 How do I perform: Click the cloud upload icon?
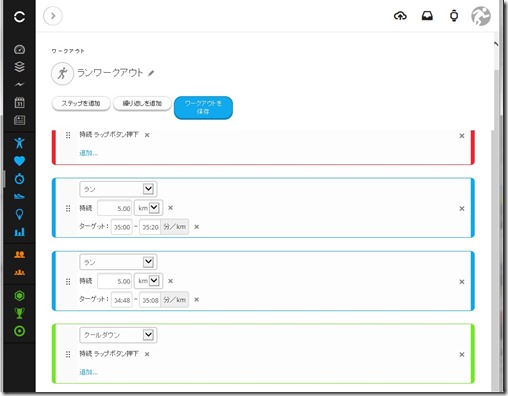click(x=400, y=16)
